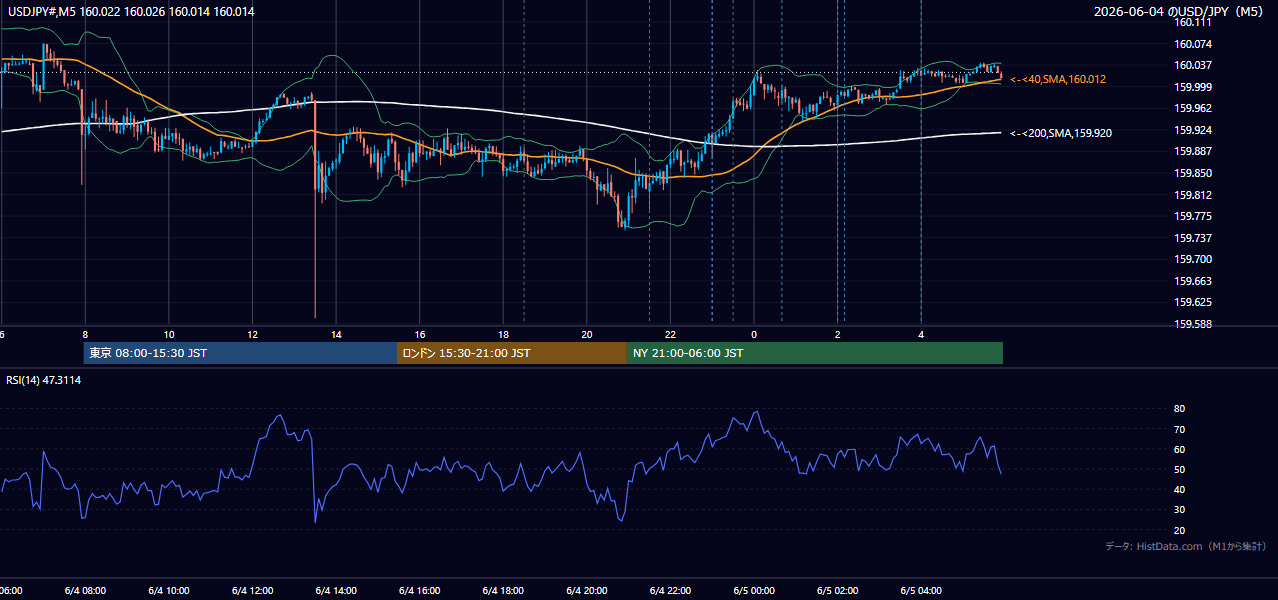
Task: Click the RSI(14) 47.3114 indicator label
Action: 44,380
